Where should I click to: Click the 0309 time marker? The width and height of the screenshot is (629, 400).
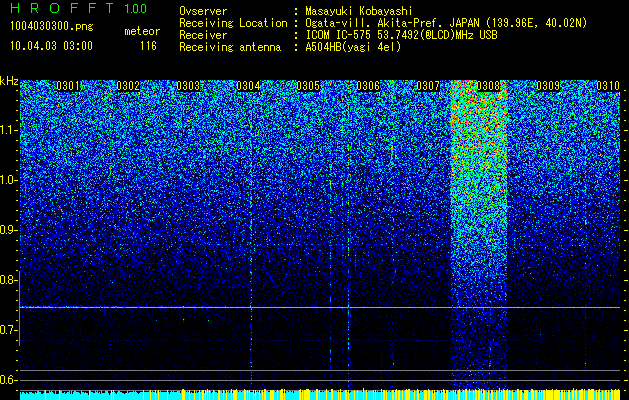point(548,86)
